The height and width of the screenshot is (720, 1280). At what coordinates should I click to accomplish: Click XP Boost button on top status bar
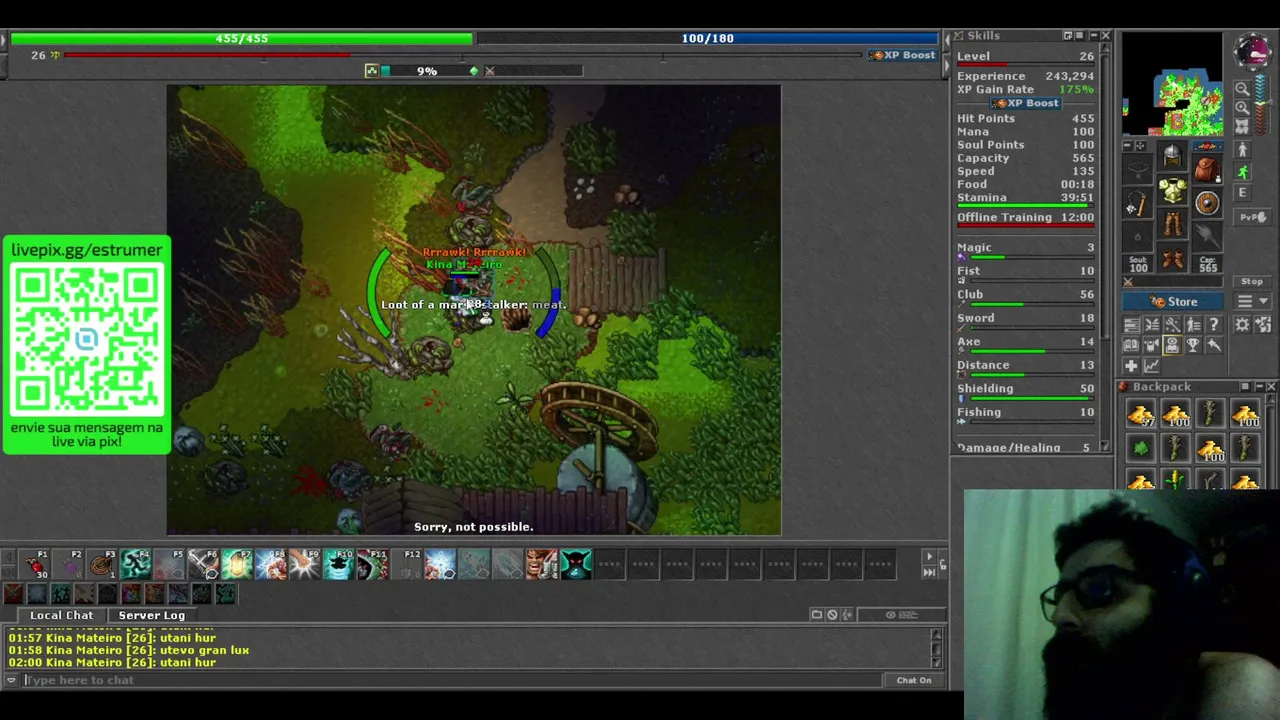[x=903, y=55]
